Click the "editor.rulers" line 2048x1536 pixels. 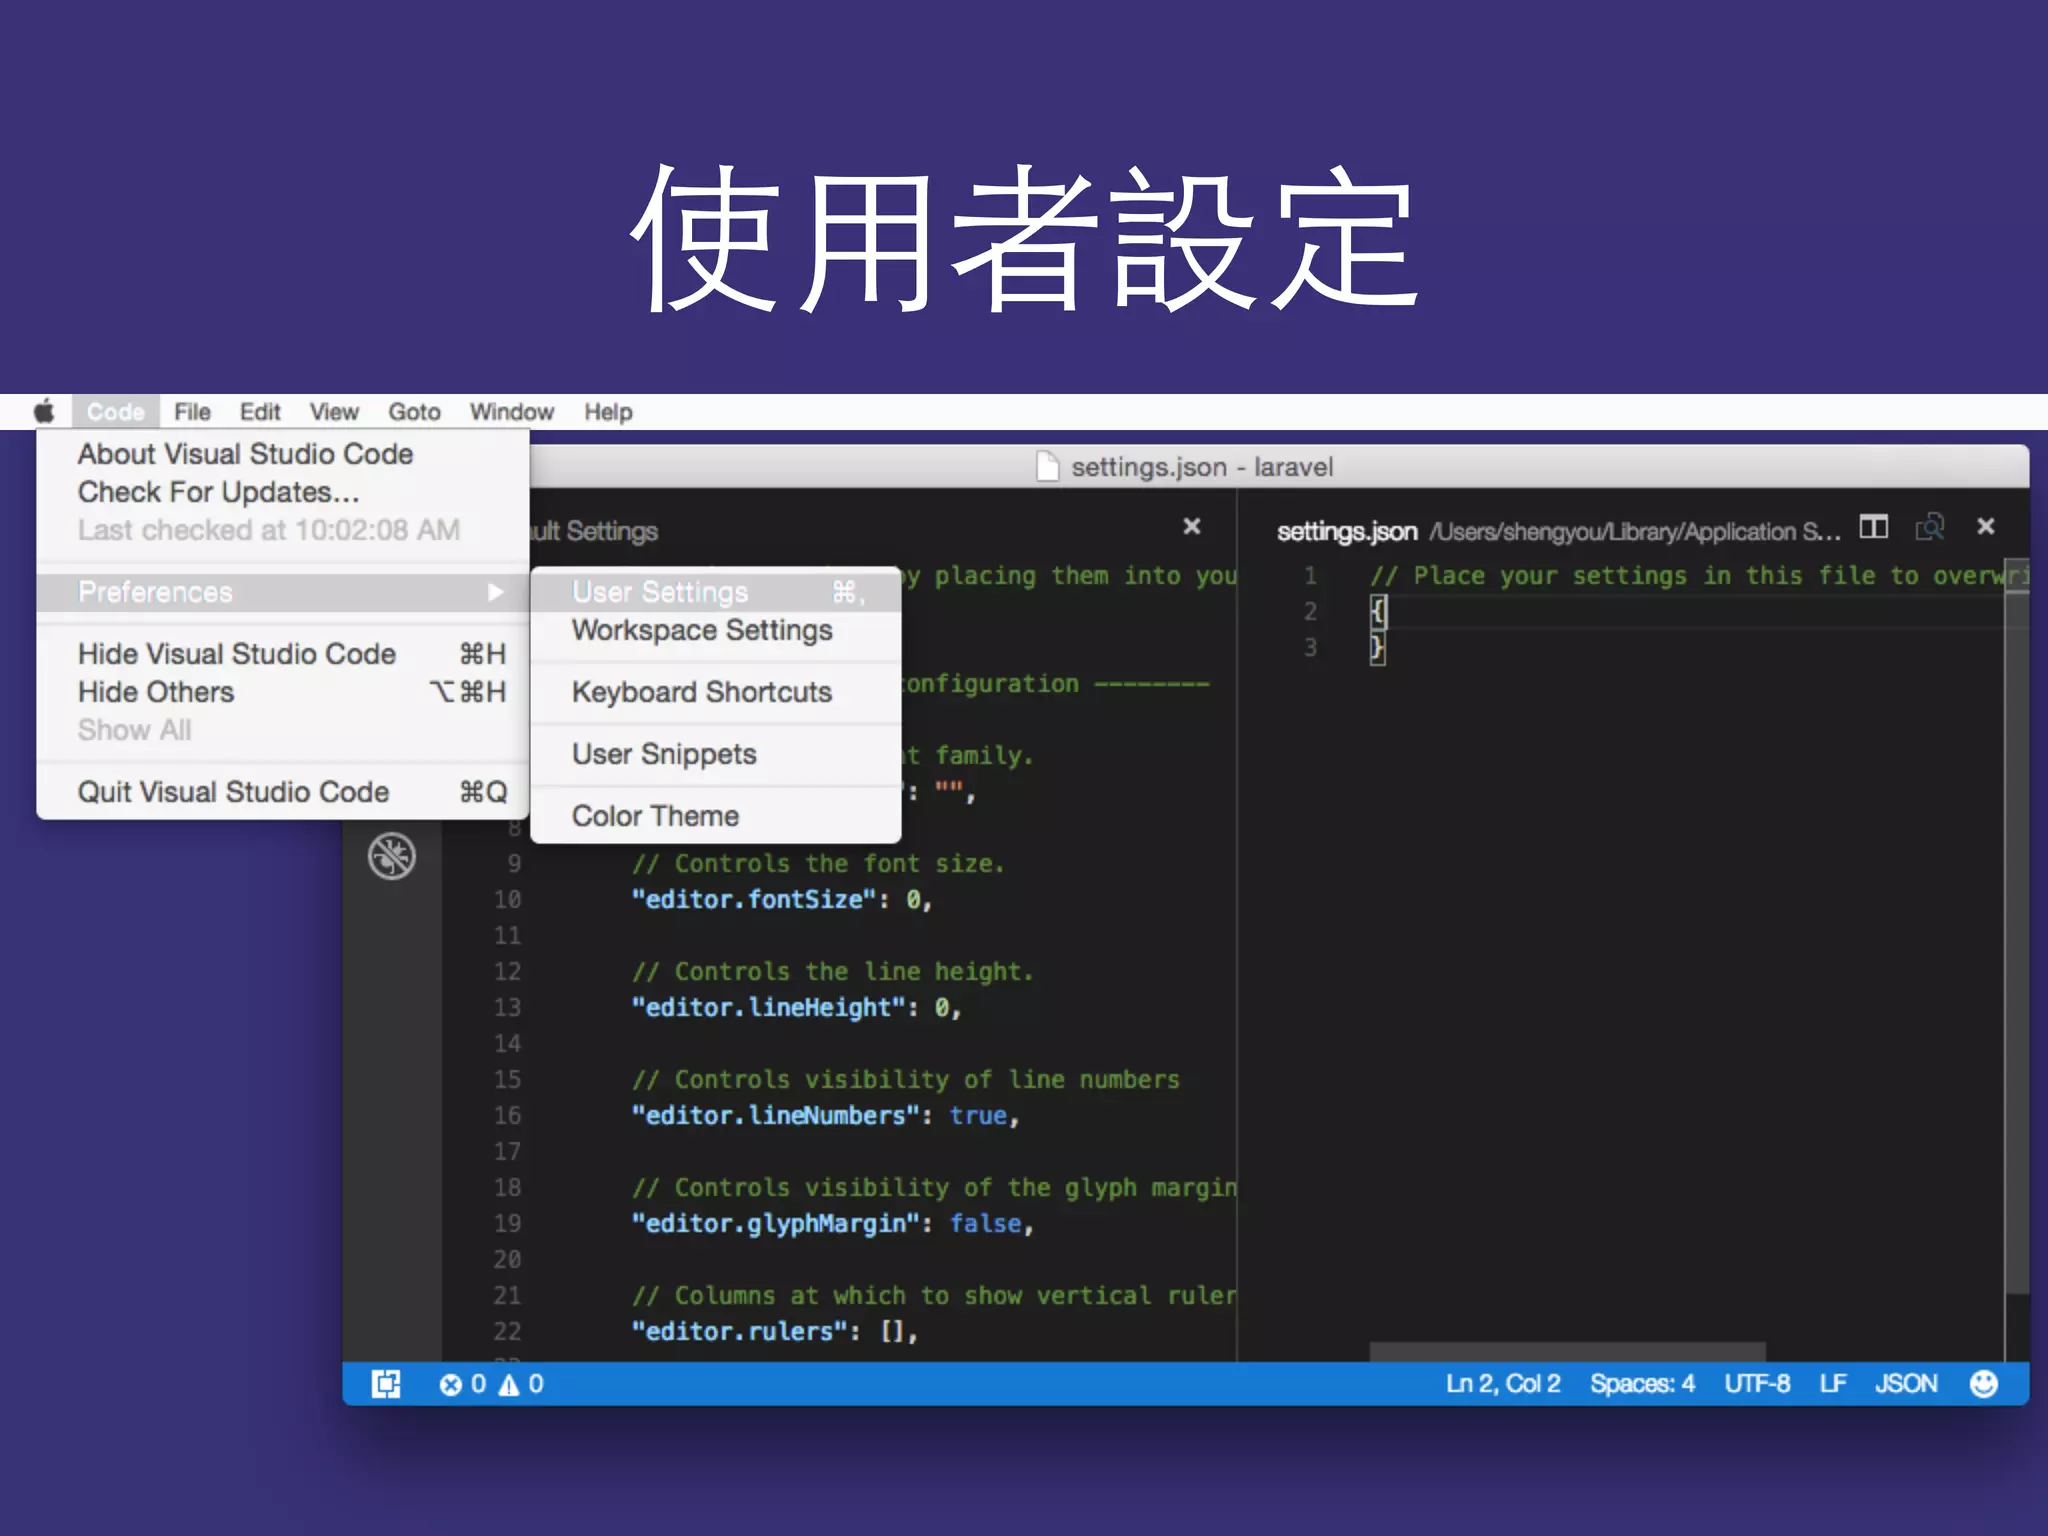pyautogui.click(x=774, y=1331)
